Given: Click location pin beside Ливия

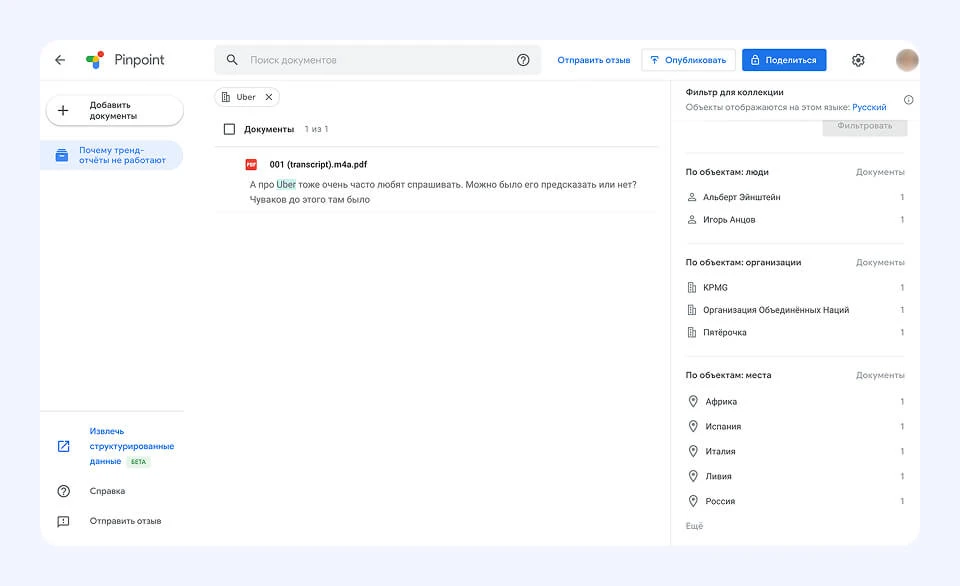Looking at the screenshot, I should tap(693, 476).
